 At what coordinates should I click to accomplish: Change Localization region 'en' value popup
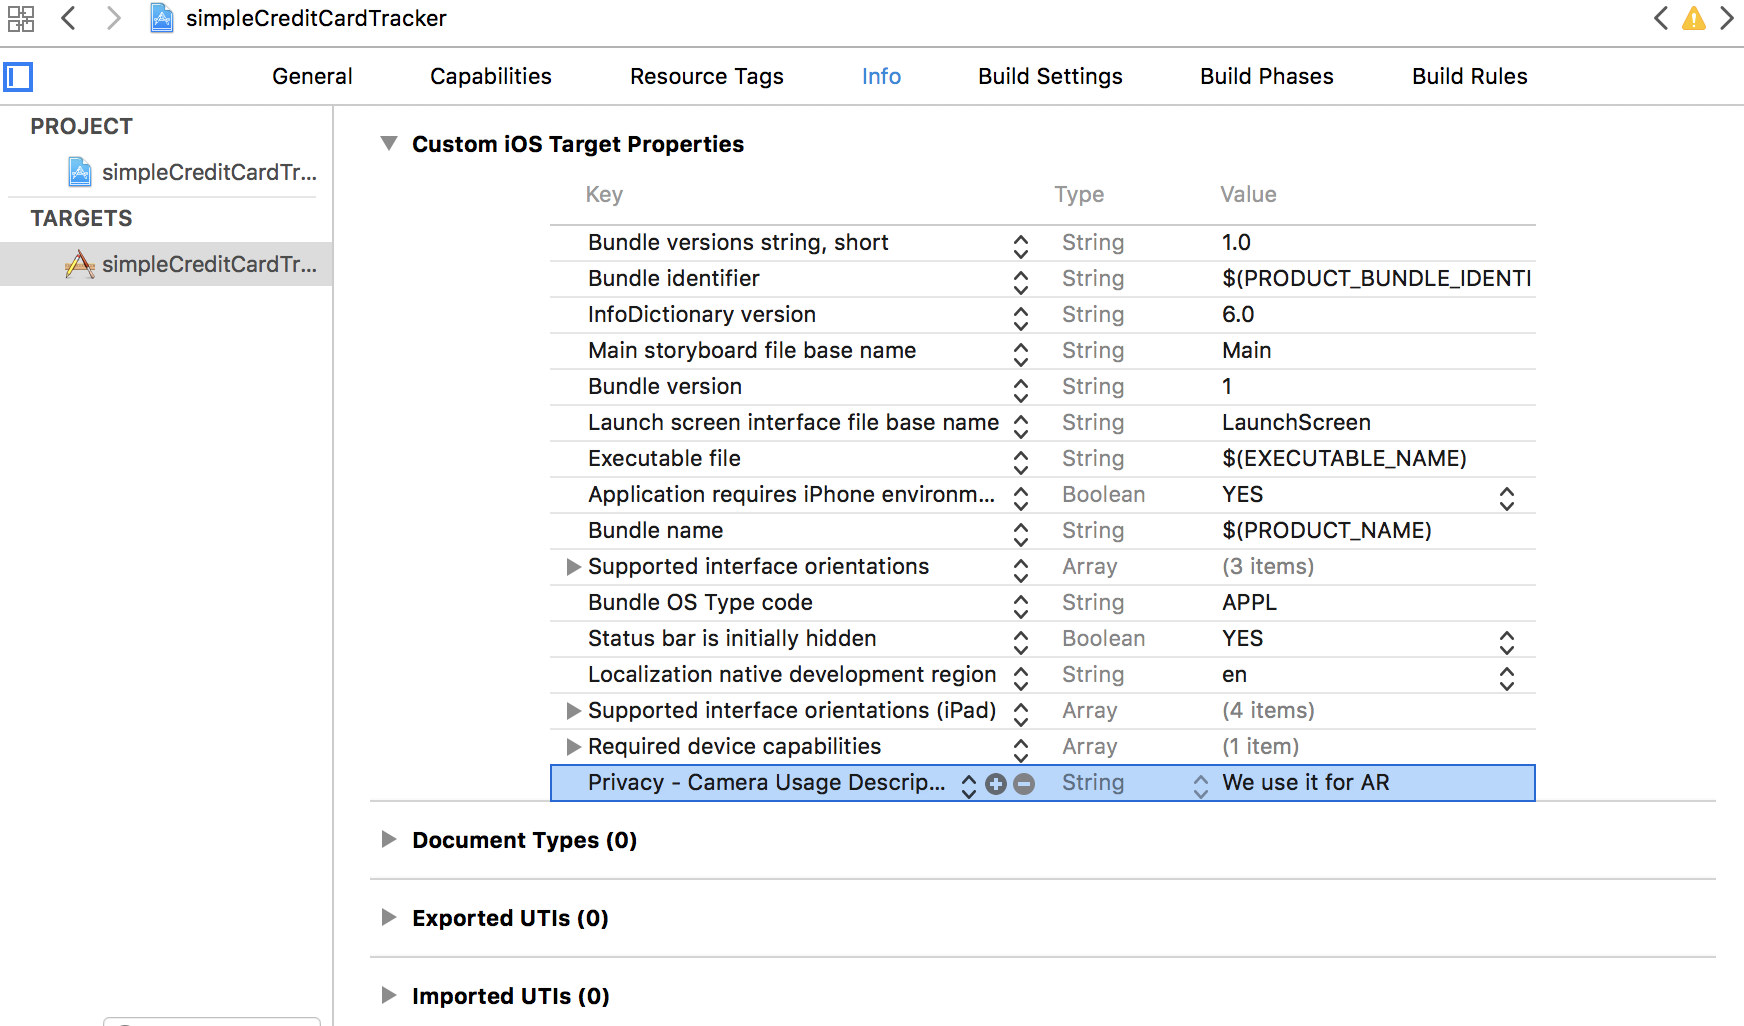pyautogui.click(x=1506, y=677)
